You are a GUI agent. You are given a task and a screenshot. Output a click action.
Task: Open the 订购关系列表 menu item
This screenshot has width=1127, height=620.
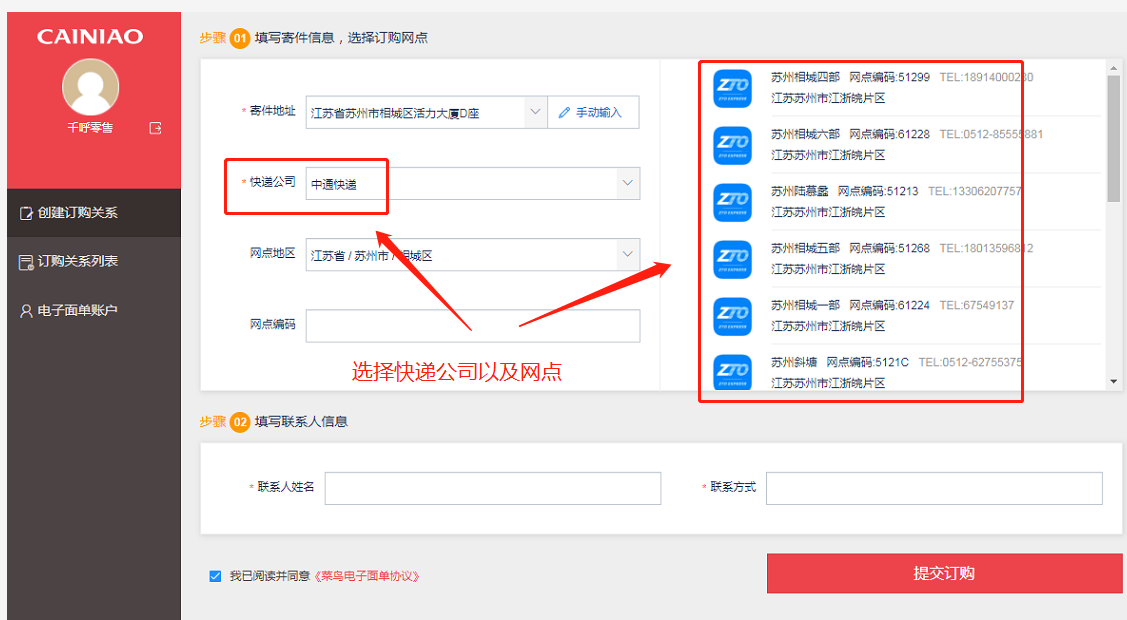[94, 262]
